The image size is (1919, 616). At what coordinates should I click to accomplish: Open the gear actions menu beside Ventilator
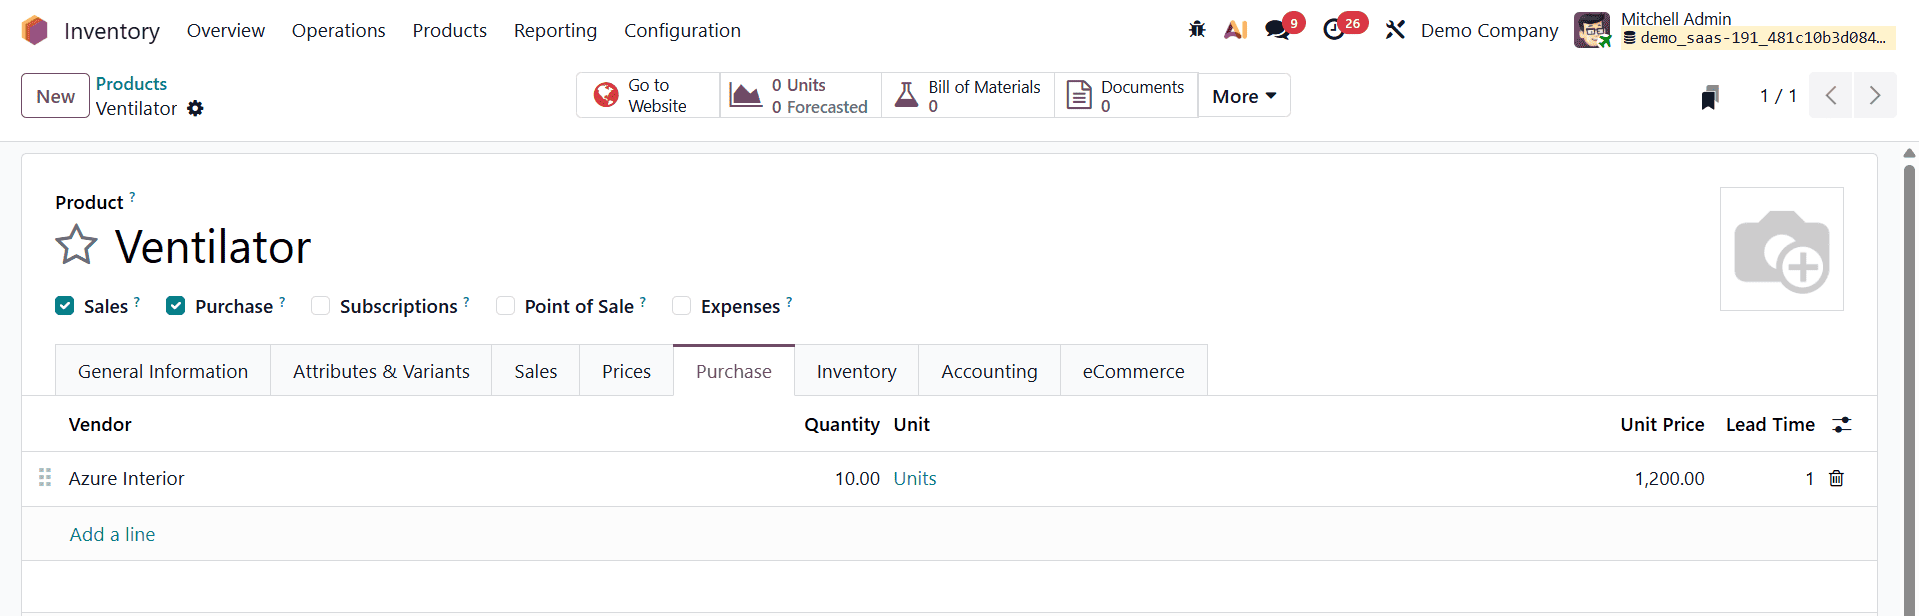point(195,108)
